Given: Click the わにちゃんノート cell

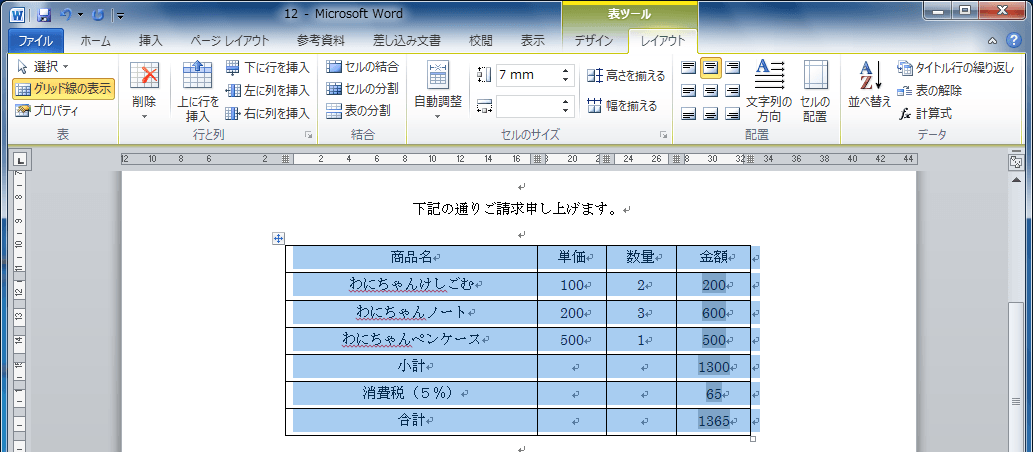Looking at the screenshot, I should (411, 313).
